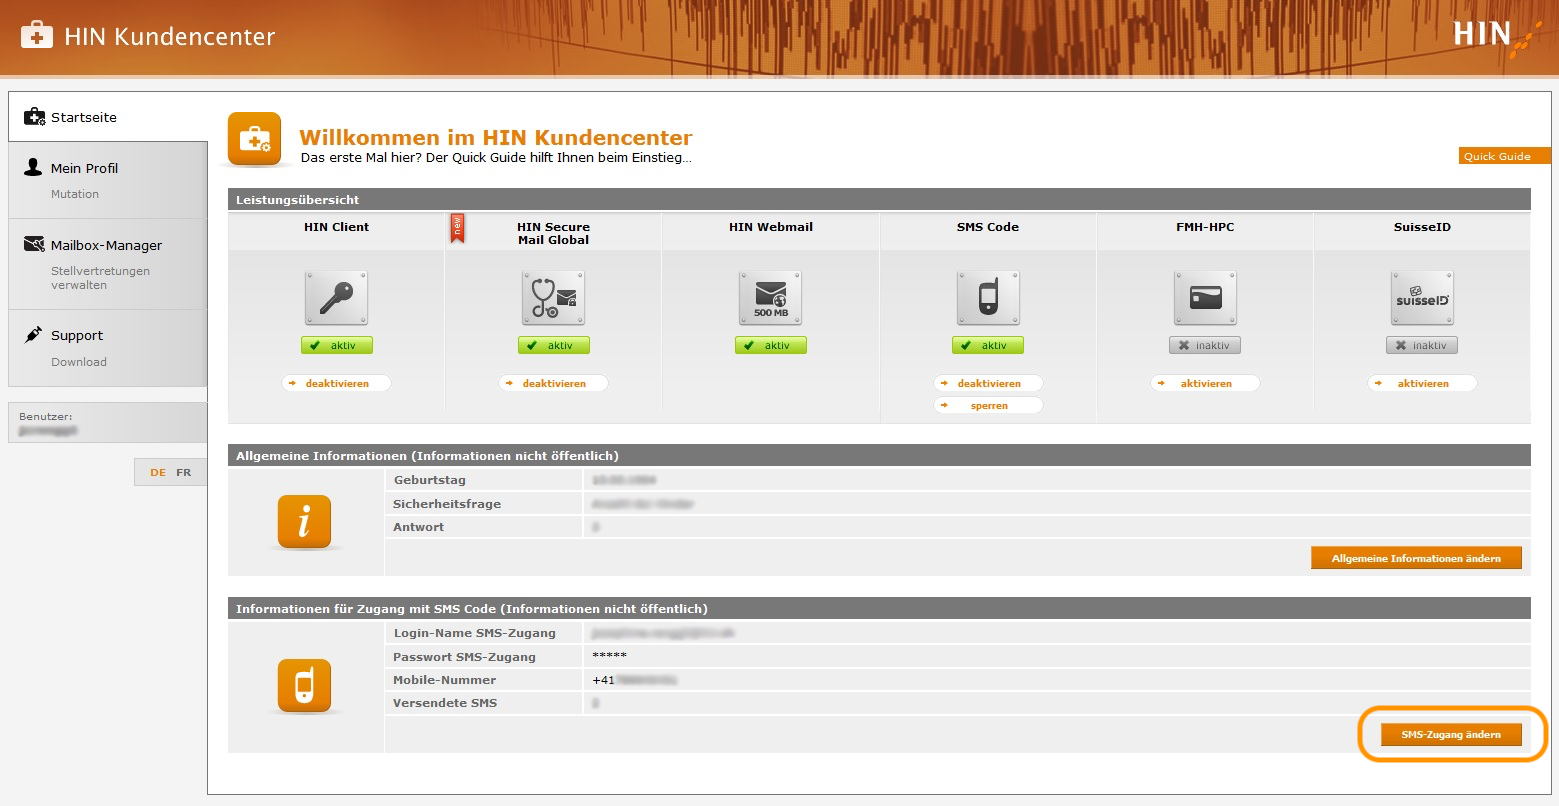Click the HIN Client key icon
The image size is (1559, 806).
pyautogui.click(x=336, y=298)
